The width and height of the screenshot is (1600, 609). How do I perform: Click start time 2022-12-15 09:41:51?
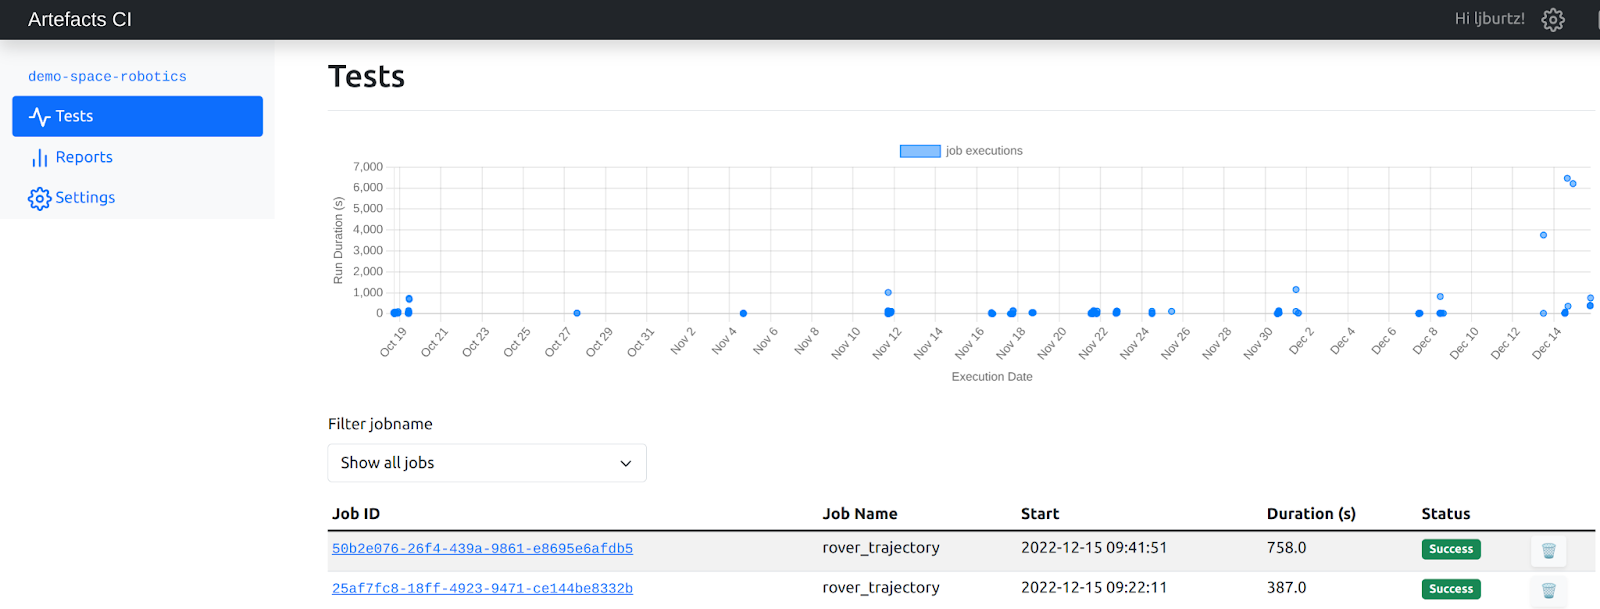coord(1094,547)
